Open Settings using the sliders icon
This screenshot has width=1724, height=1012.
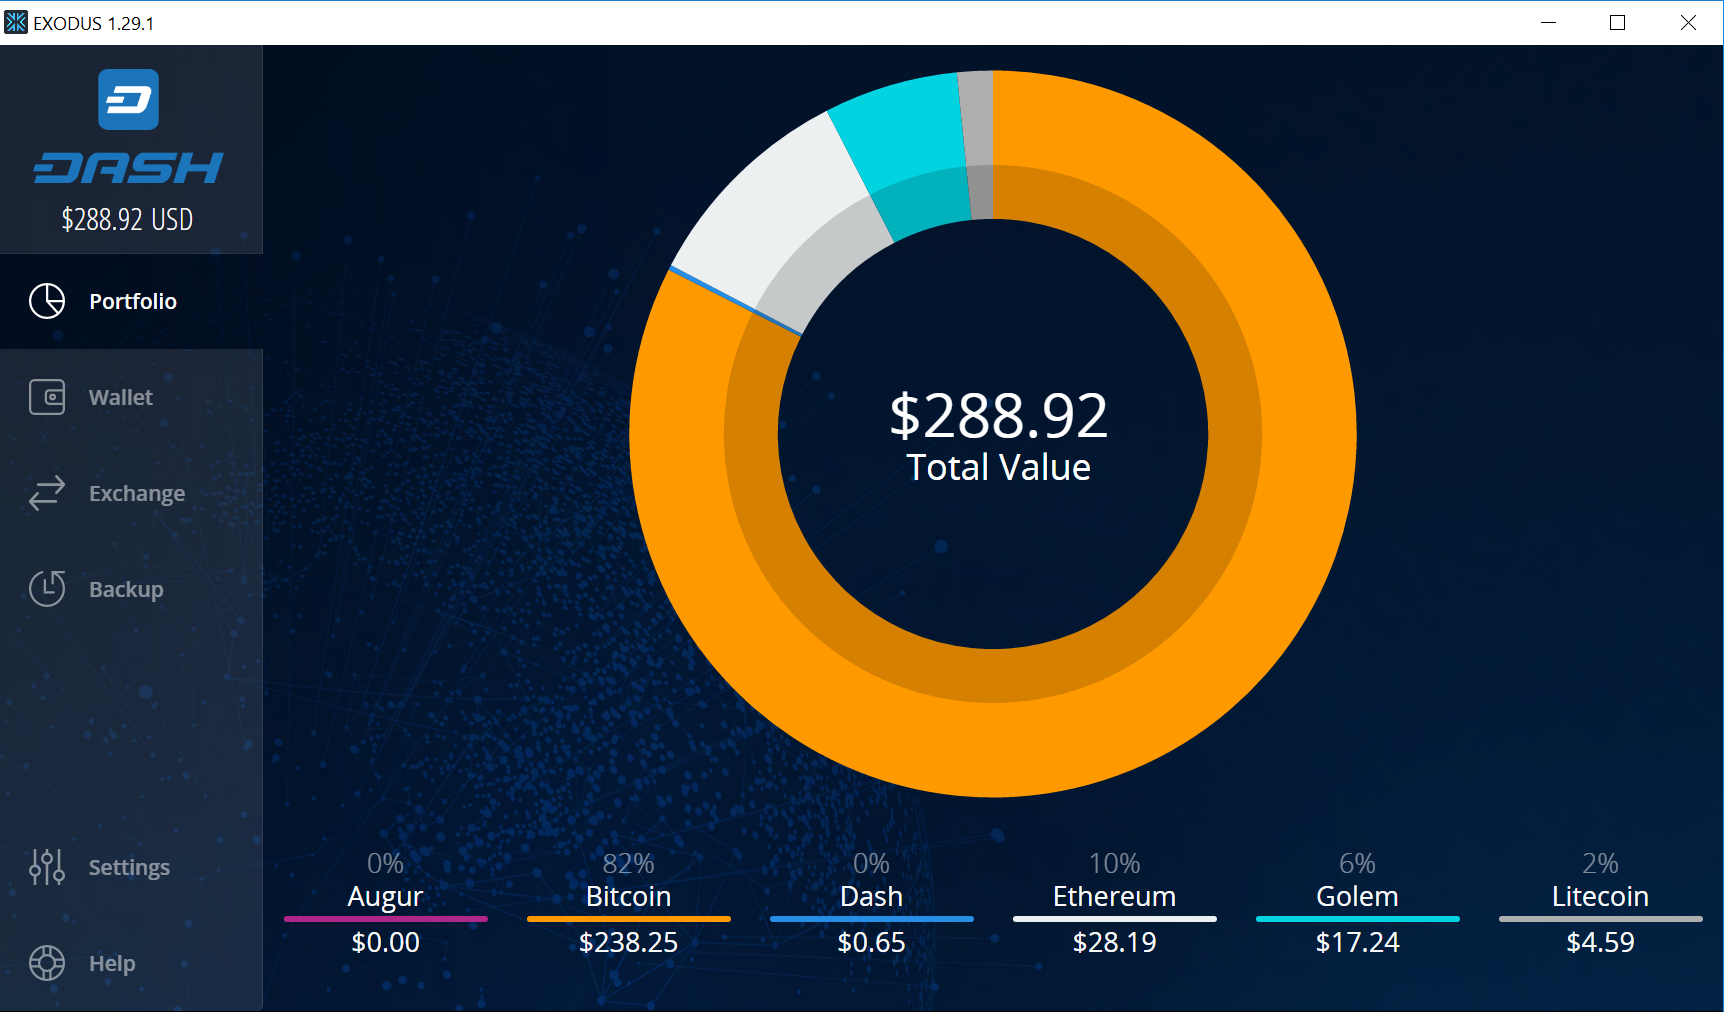tap(47, 867)
